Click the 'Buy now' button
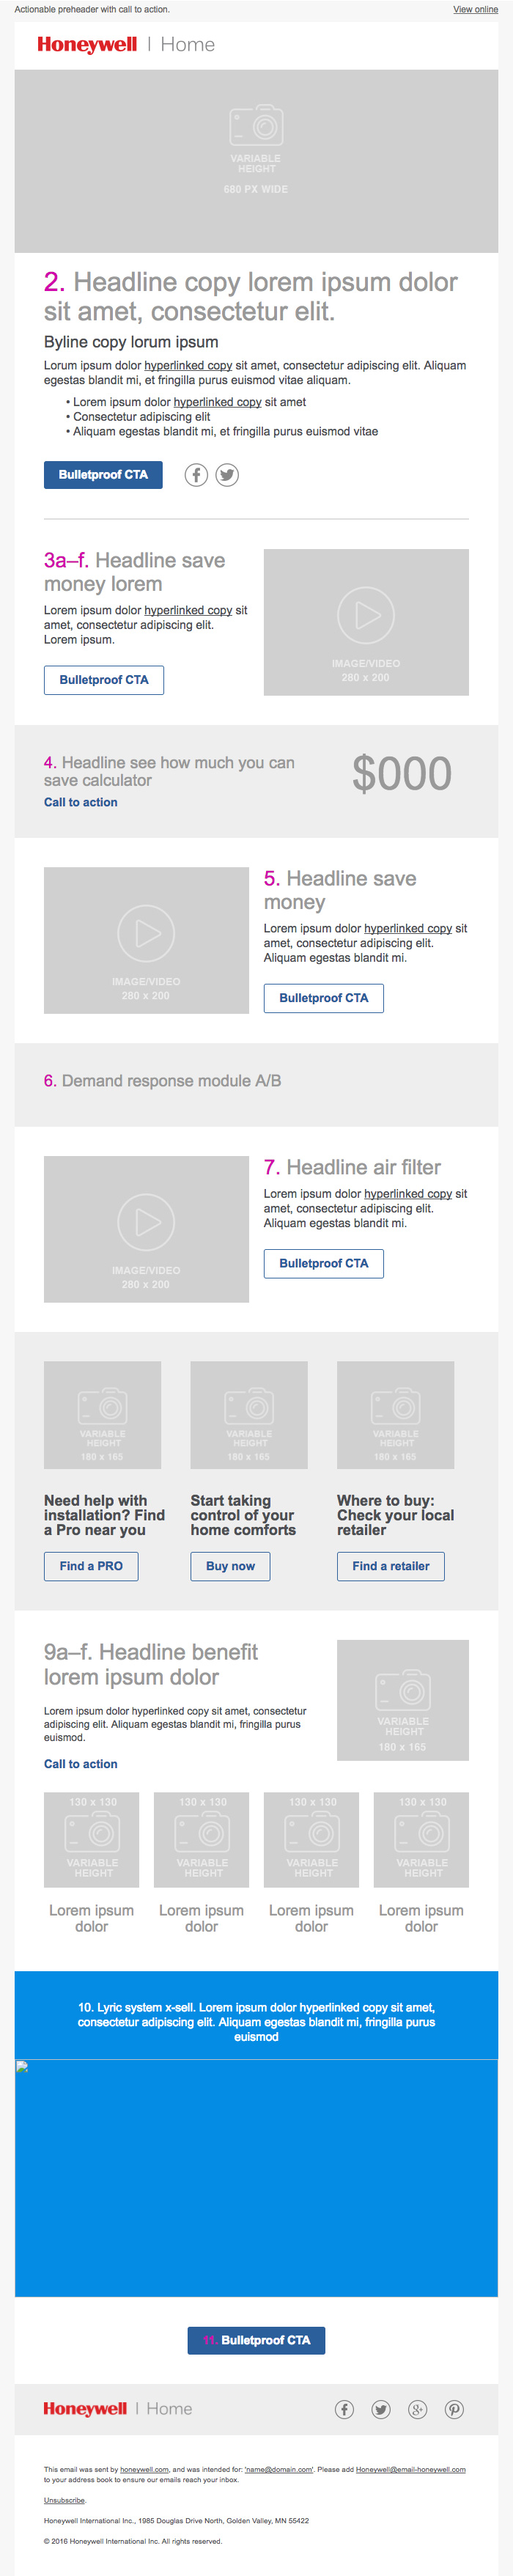Viewport: 513px width, 2576px height. 230,1566
